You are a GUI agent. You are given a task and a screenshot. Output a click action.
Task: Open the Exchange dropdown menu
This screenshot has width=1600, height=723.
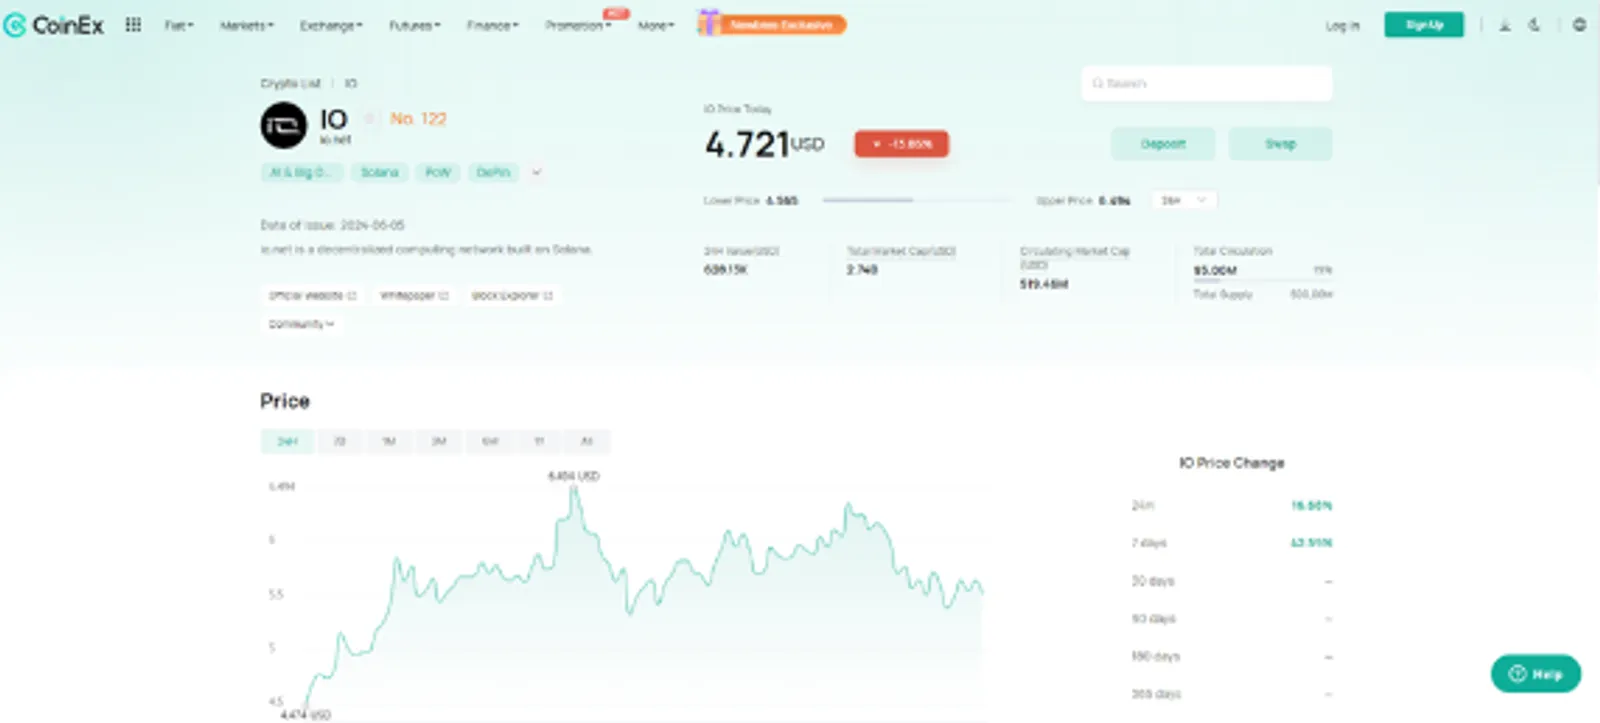pos(331,25)
